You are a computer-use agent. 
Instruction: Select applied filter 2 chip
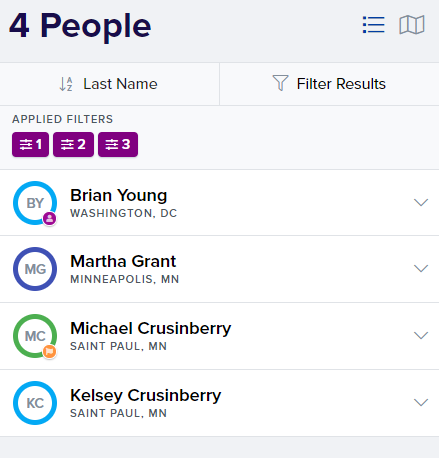tap(73, 144)
